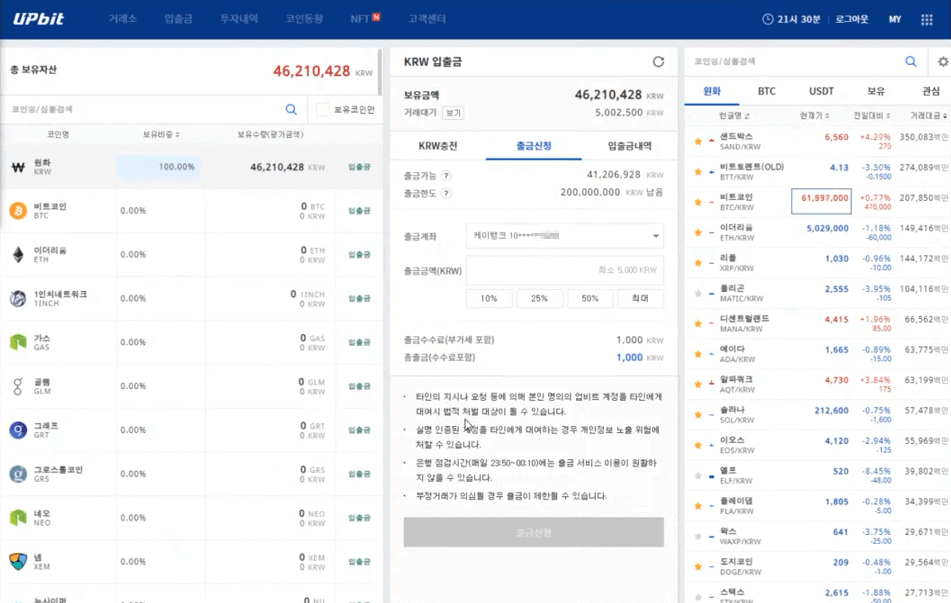Click the 그래프 GRT coin icon
Image resolution: width=951 pixels, height=603 pixels.
[x=18, y=430]
